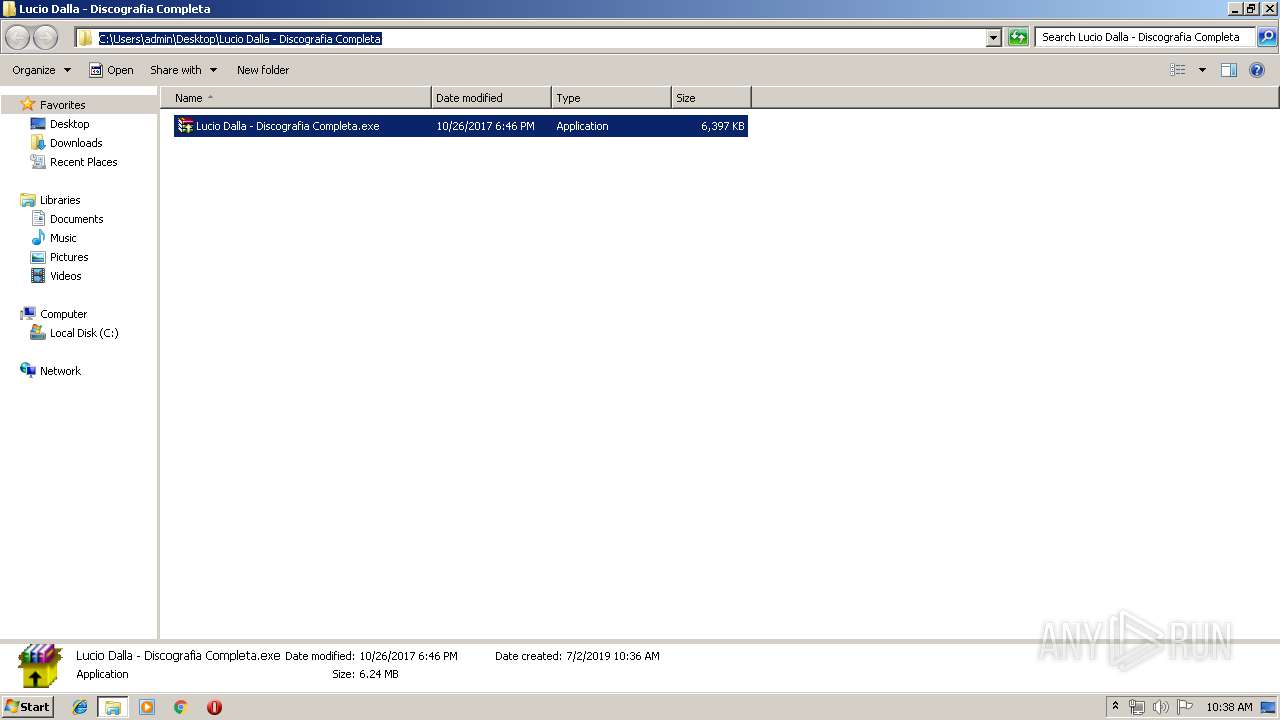This screenshot has height=720, width=1280.
Task: Click the volume speaker tray icon
Action: point(1161,707)
